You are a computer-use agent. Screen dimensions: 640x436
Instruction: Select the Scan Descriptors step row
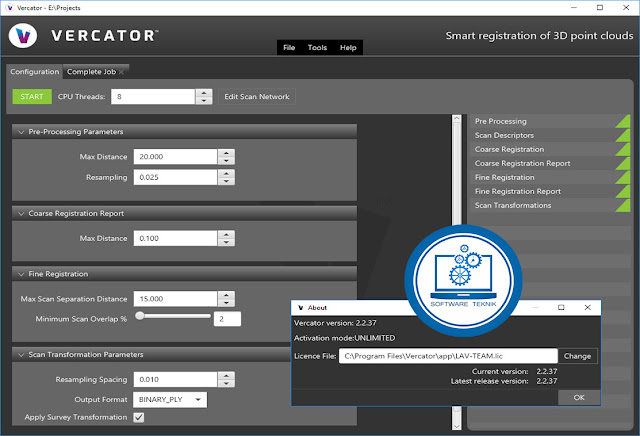click(549, 135)
